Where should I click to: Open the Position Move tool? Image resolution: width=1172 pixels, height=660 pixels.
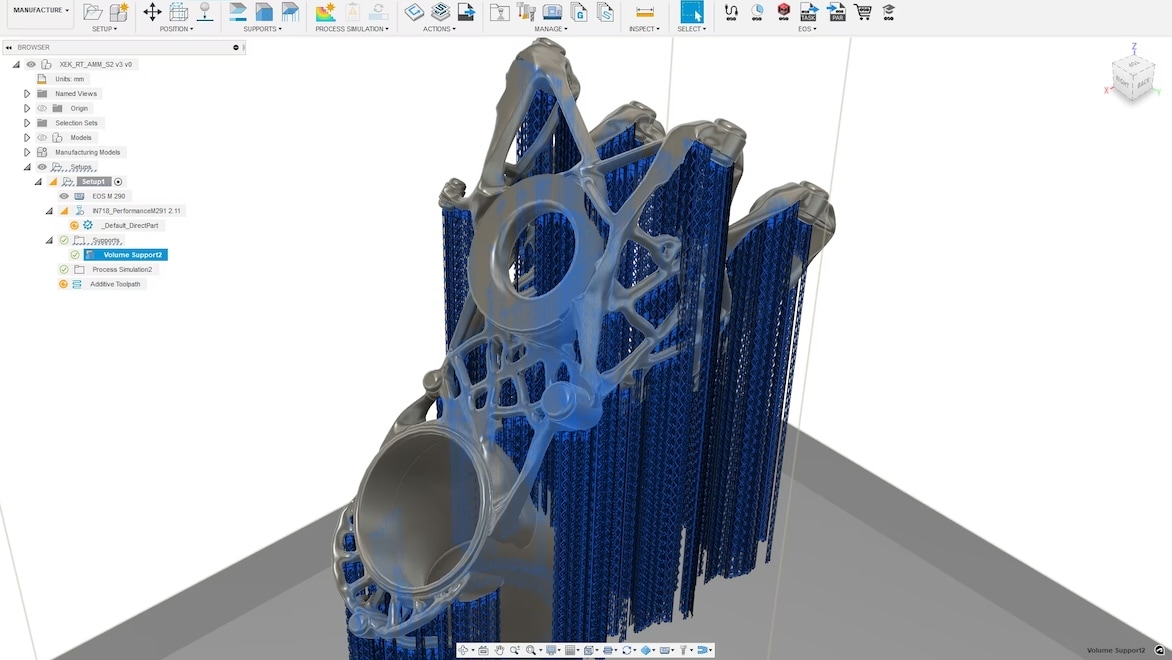pos(151,12)
